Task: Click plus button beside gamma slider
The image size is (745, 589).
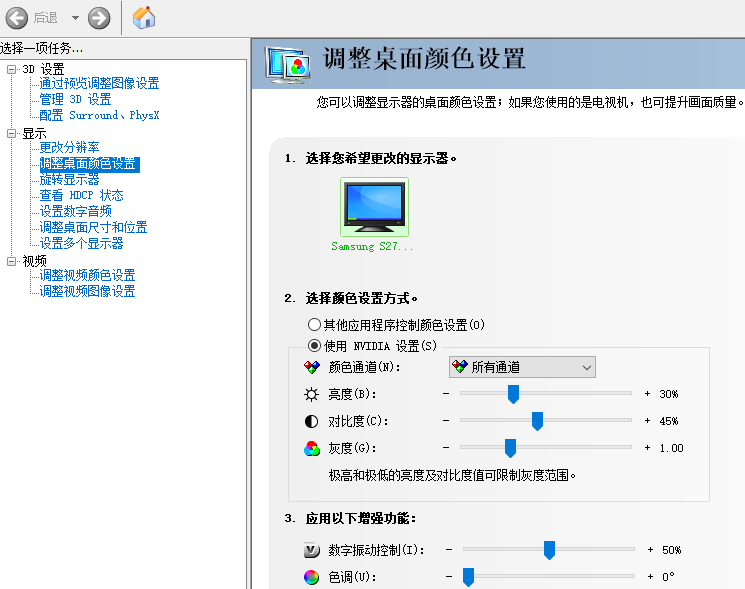Action: [x=647, y=448]
